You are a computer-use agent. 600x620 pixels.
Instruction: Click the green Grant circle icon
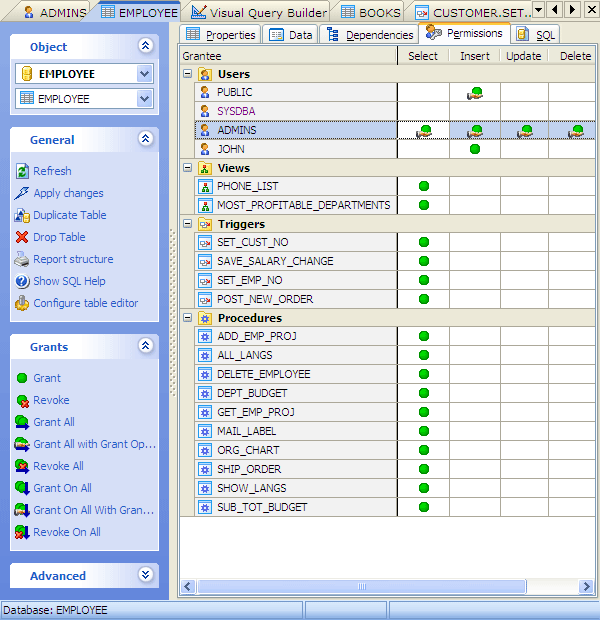coord(22,378)
